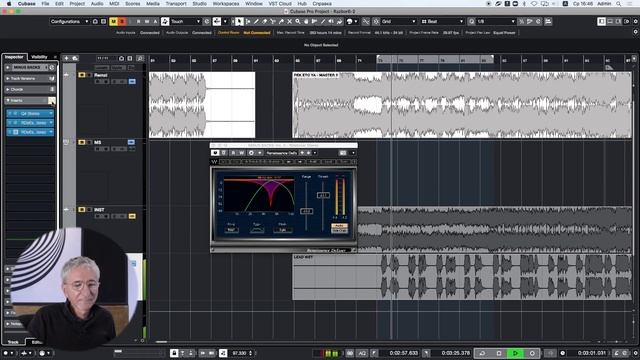Click the green Play transport button
This screenshot has height=360, width=640.
coord(515,353)
